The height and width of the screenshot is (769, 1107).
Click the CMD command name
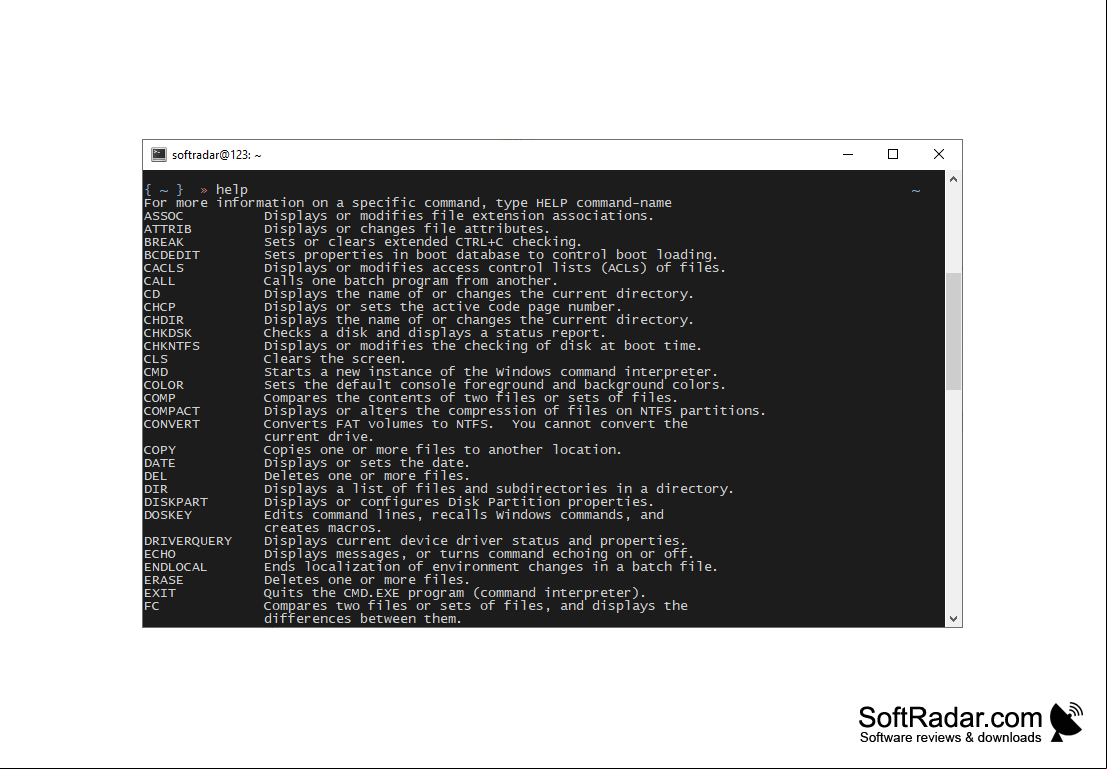(156, 372)
